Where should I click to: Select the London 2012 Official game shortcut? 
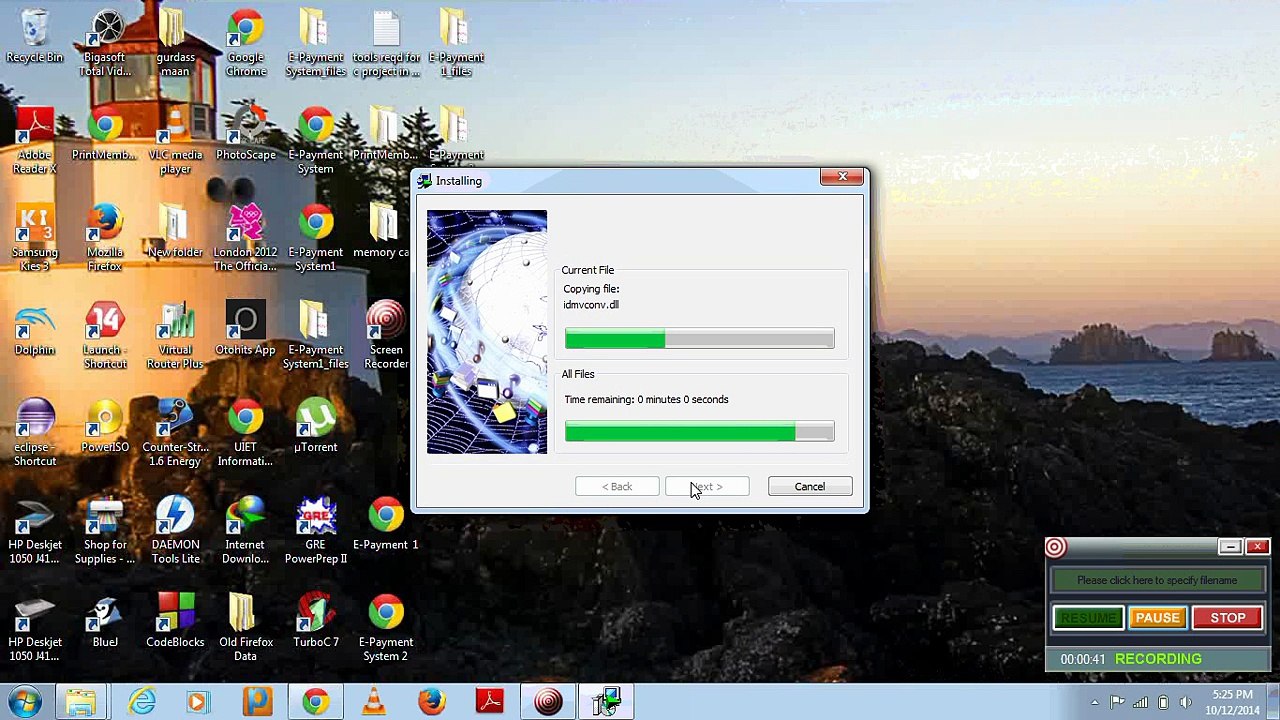click(x=245, y=238)
